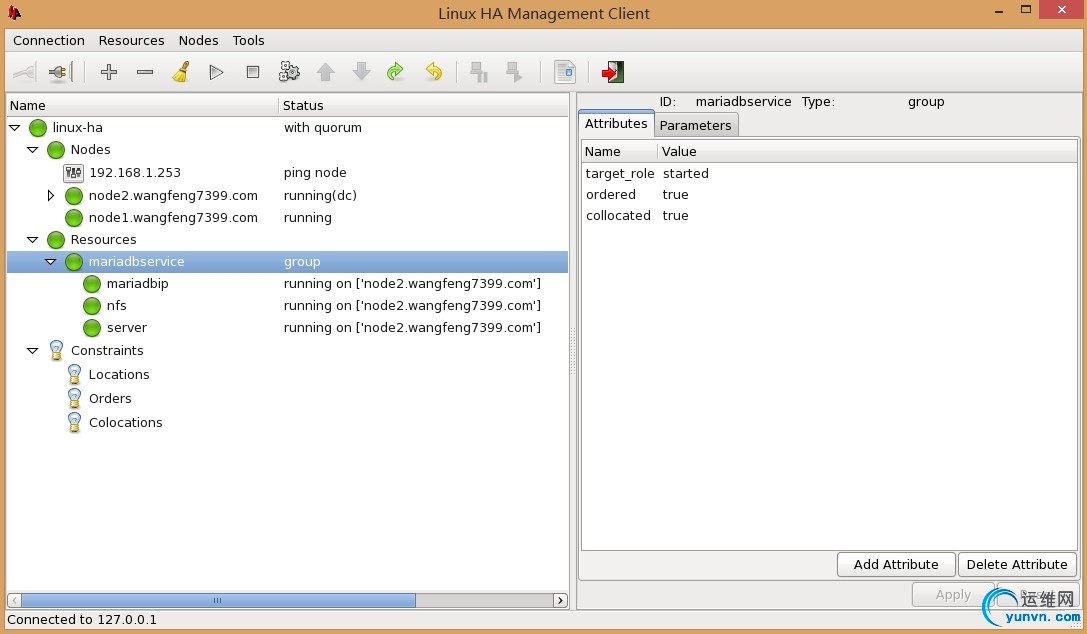Open the Tools menu
1087x634 pixels.
point(248,41)
